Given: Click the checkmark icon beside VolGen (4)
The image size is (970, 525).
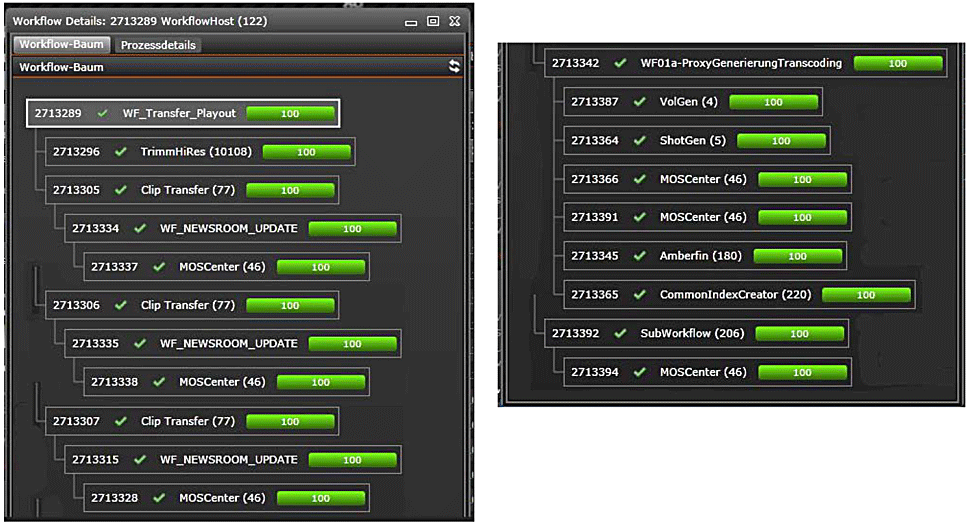Looking at the screenshot, I should click(640, 102).
